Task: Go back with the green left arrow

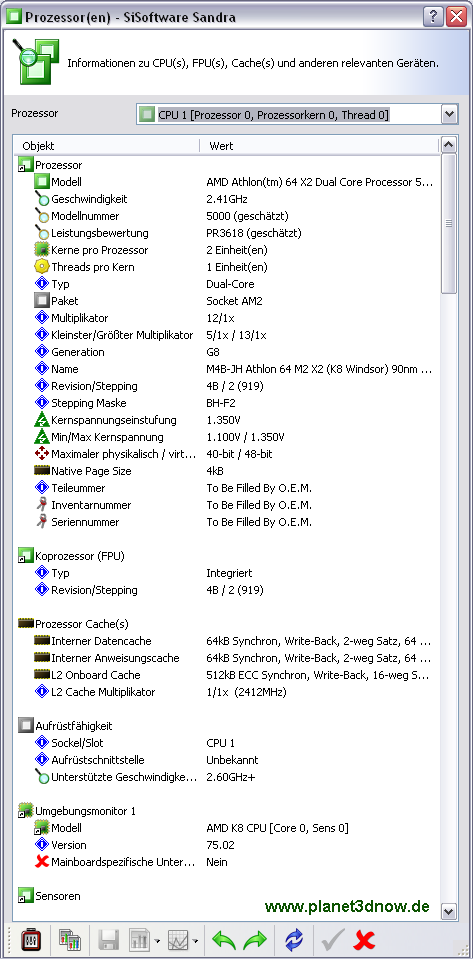Action: coord(223,939)
